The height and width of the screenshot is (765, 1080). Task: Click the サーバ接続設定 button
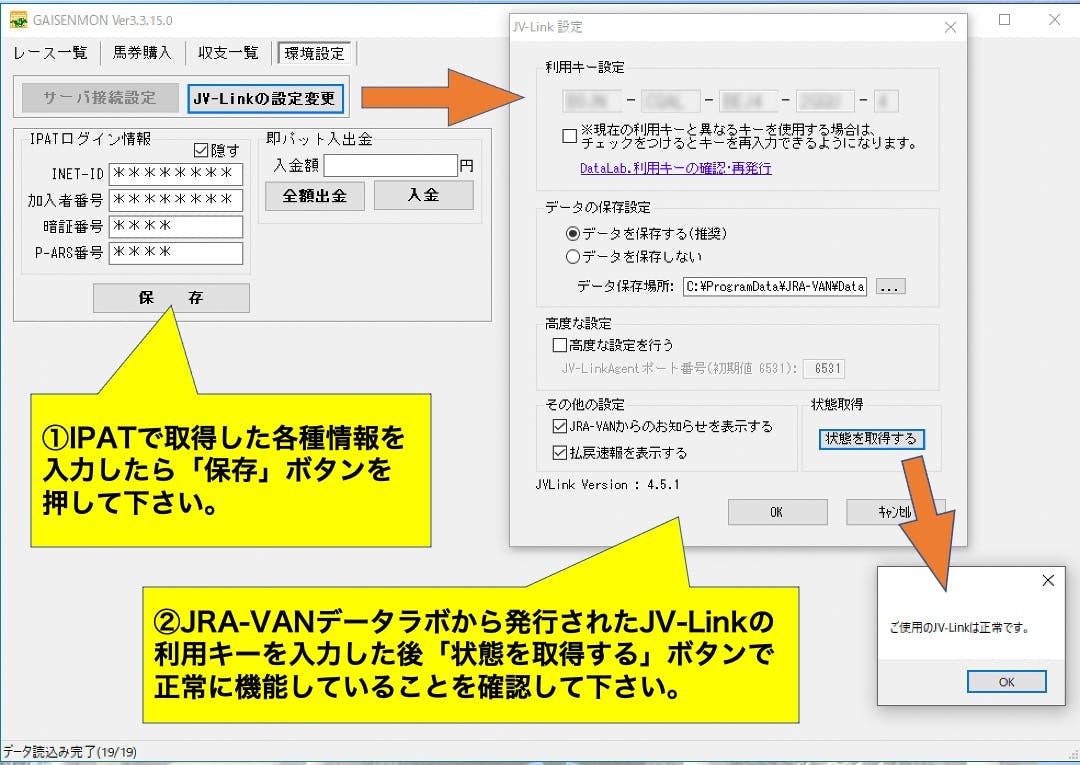(x=100, y=98)
